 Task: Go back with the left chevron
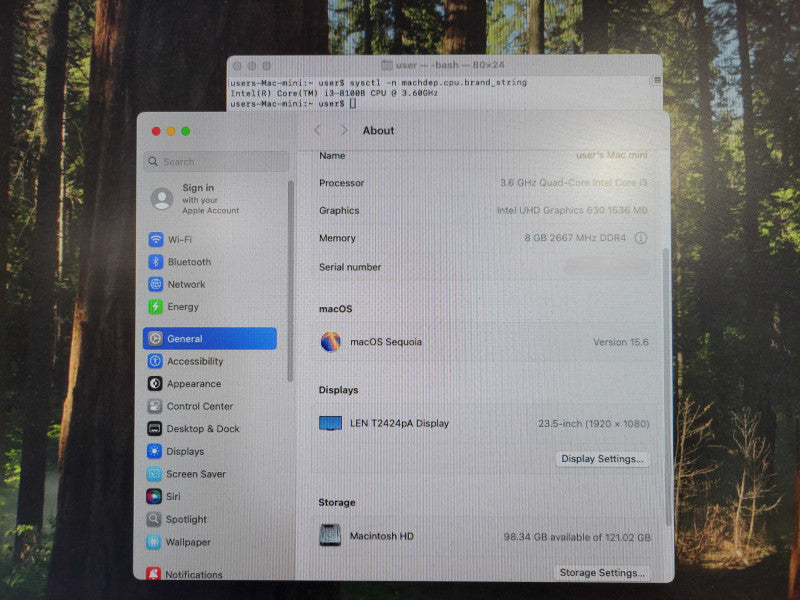point(317,130)
